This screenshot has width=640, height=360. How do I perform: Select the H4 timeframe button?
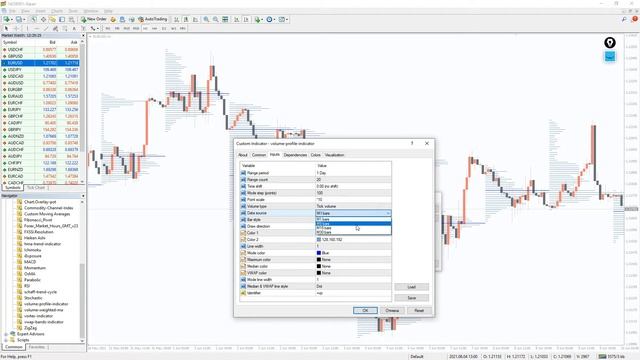pyautogui.click(x=155, y=29)
